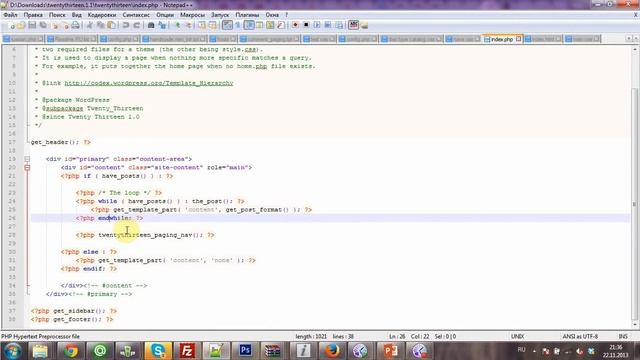Click the ANSI as UTF-8 encoding field
The width and height of the screenshot is (640, 360).
pyautogui.click(x=580, y=337)
